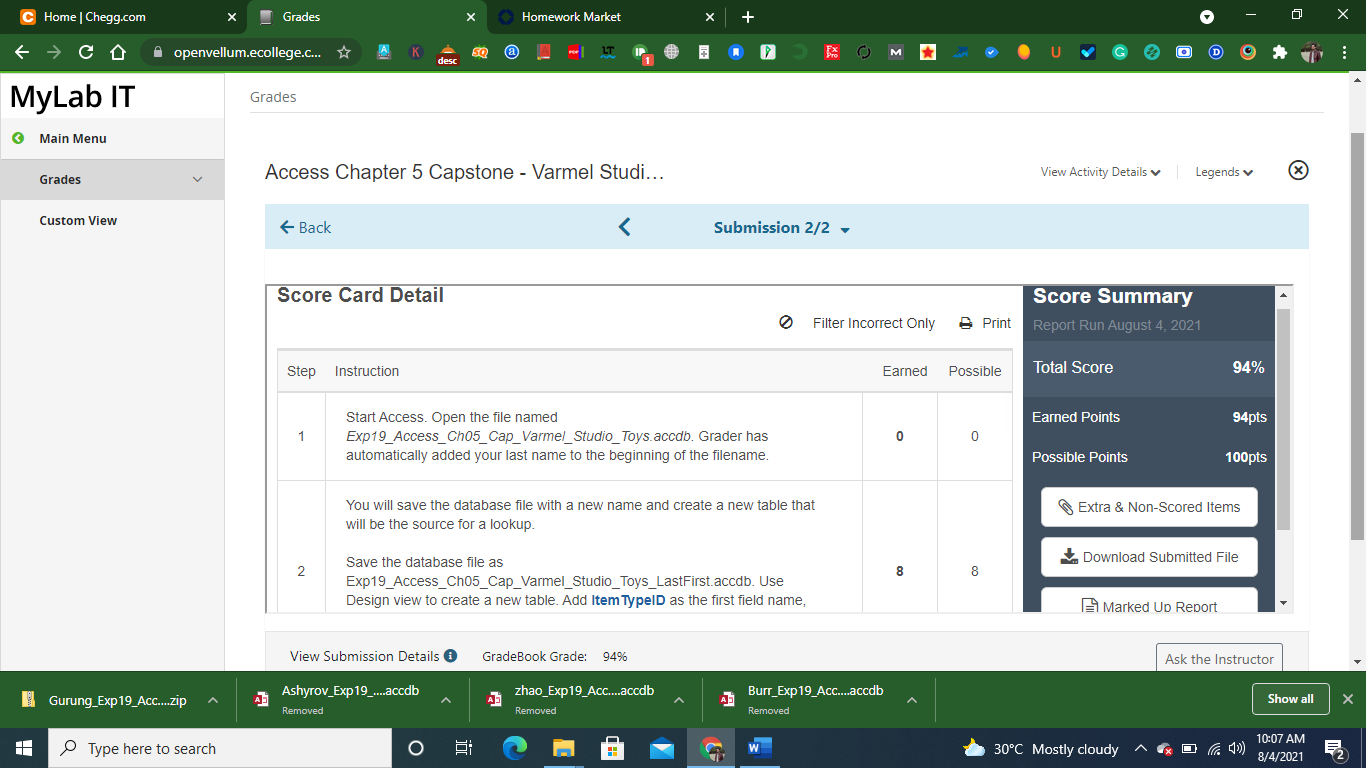Expand options for Gurung zip download
Screen dimensions: 1366x768
213,700
